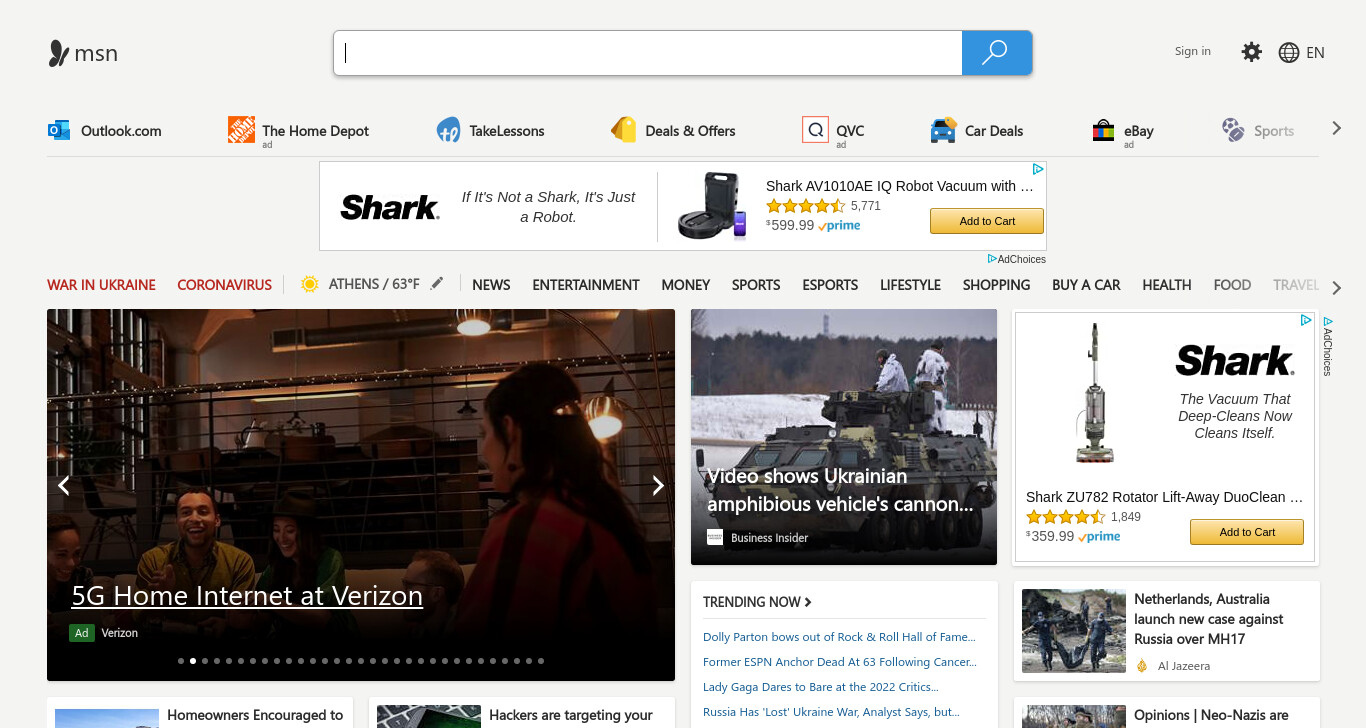Open SHOPPING category
The image size is (1366, 728).
point(996,285)
